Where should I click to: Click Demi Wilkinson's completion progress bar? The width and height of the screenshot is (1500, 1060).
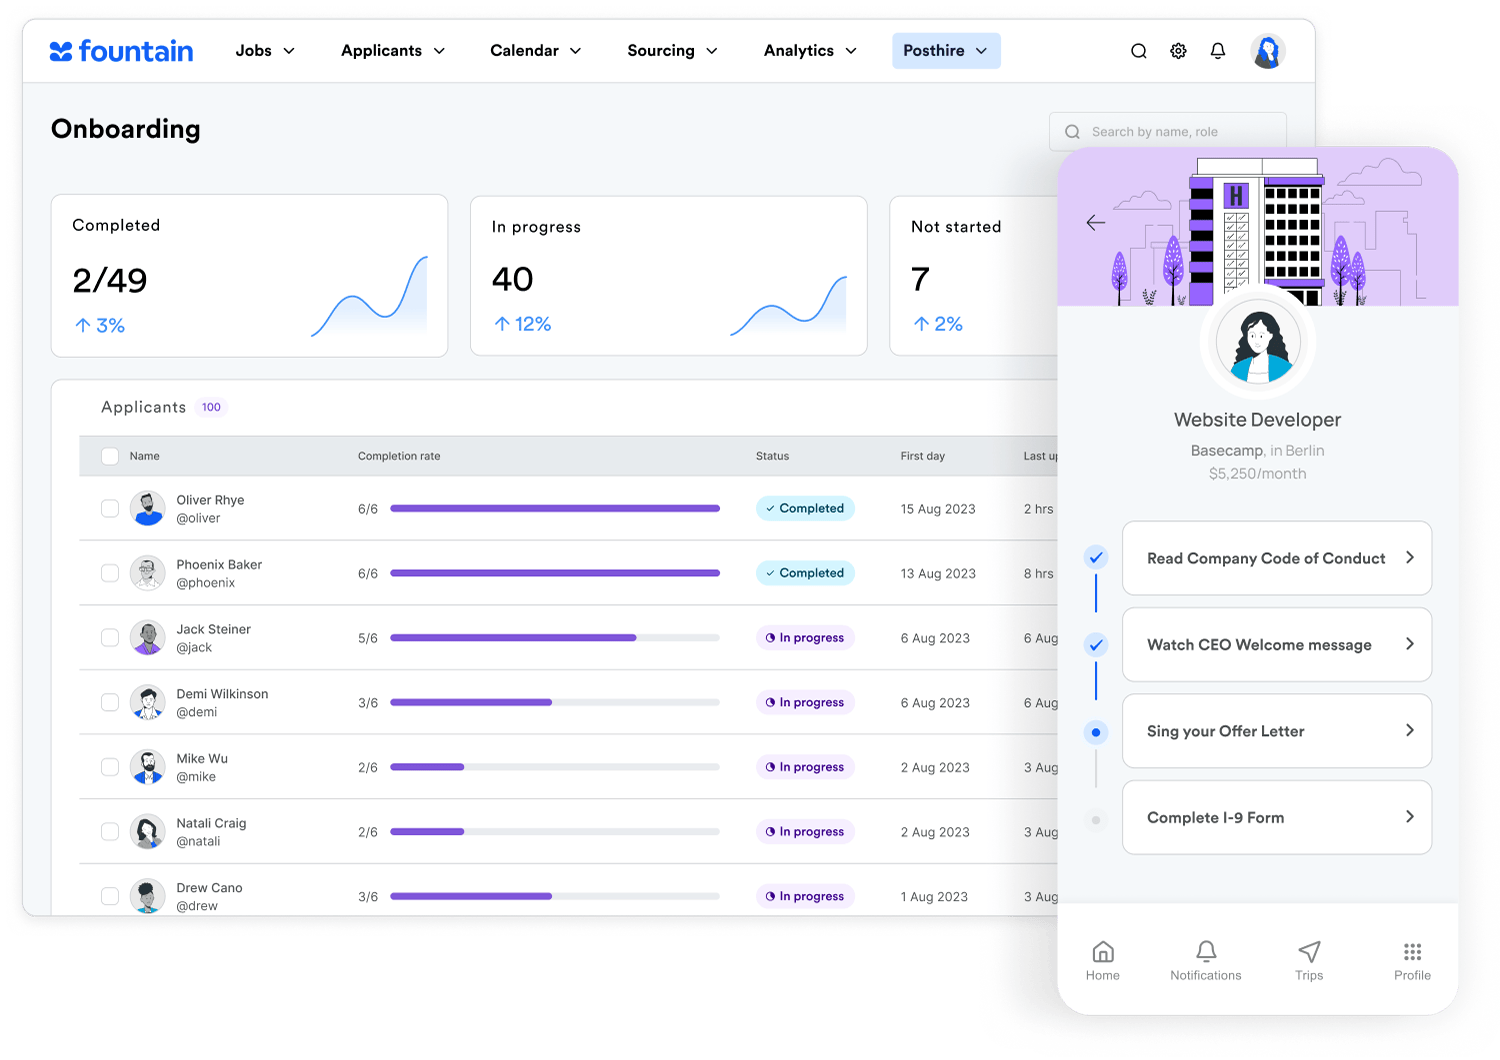(554, 702)
